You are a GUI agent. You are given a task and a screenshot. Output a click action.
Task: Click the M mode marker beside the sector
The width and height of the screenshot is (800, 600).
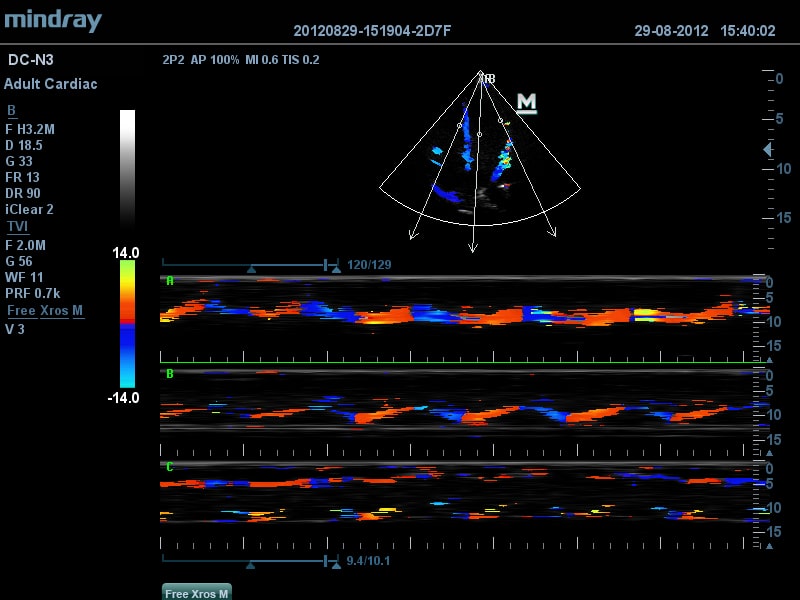coord(527,103)
